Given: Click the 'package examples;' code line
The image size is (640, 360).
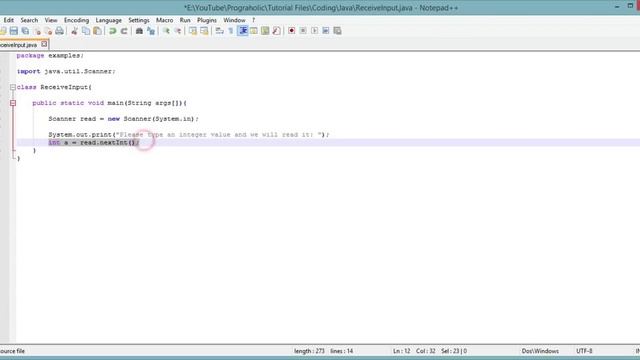Looking at the screenshot, I should (x=50, y=56).
